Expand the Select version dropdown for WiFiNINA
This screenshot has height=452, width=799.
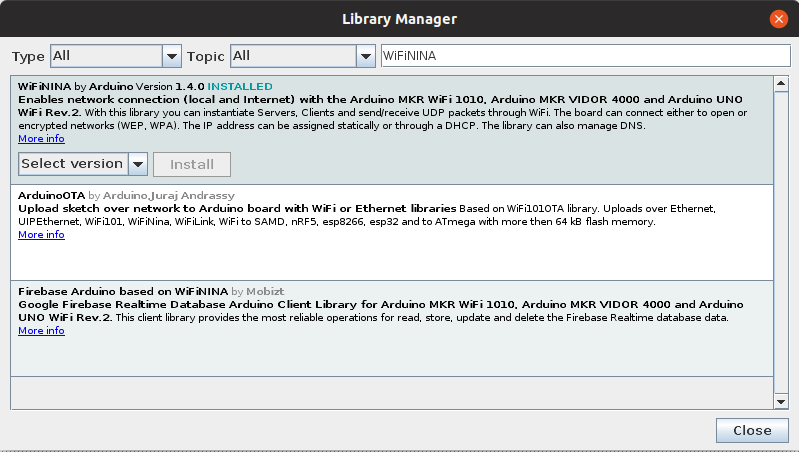83,164
